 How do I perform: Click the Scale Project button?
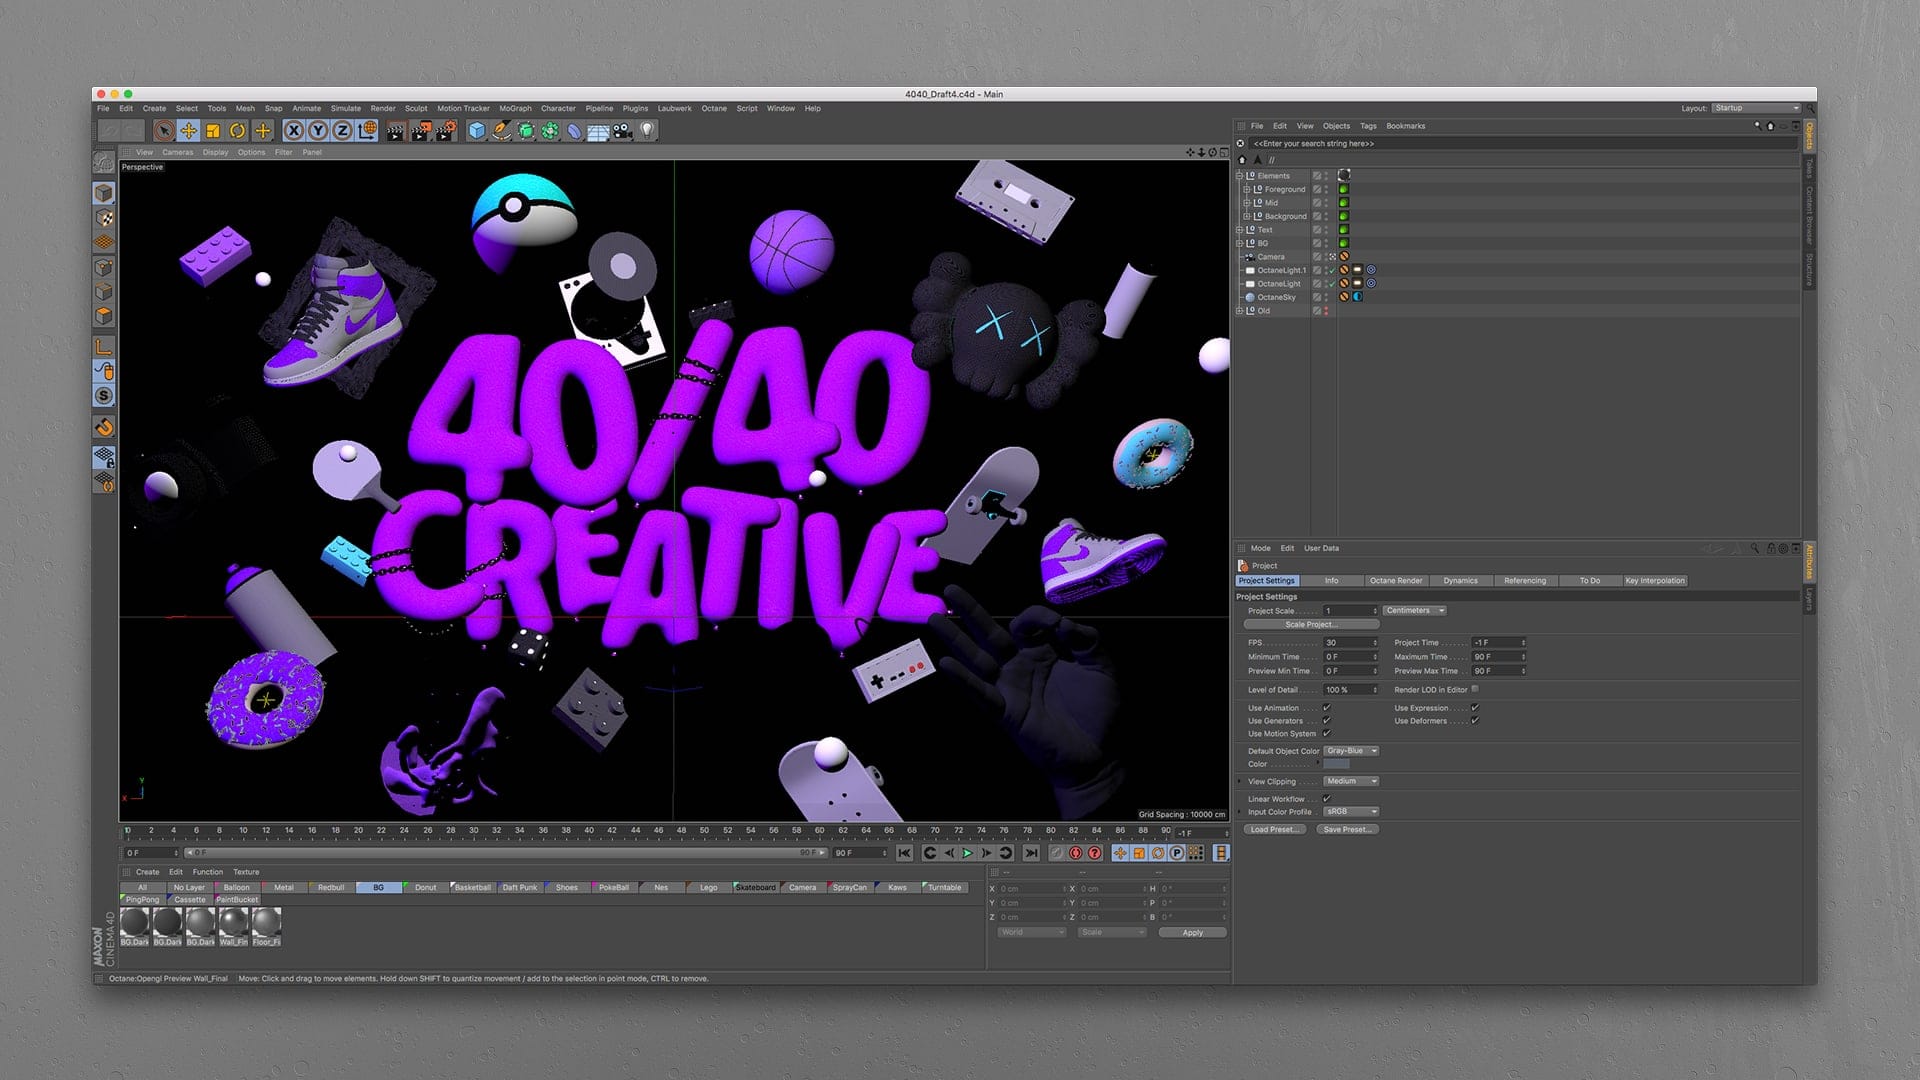point(1311,624)
